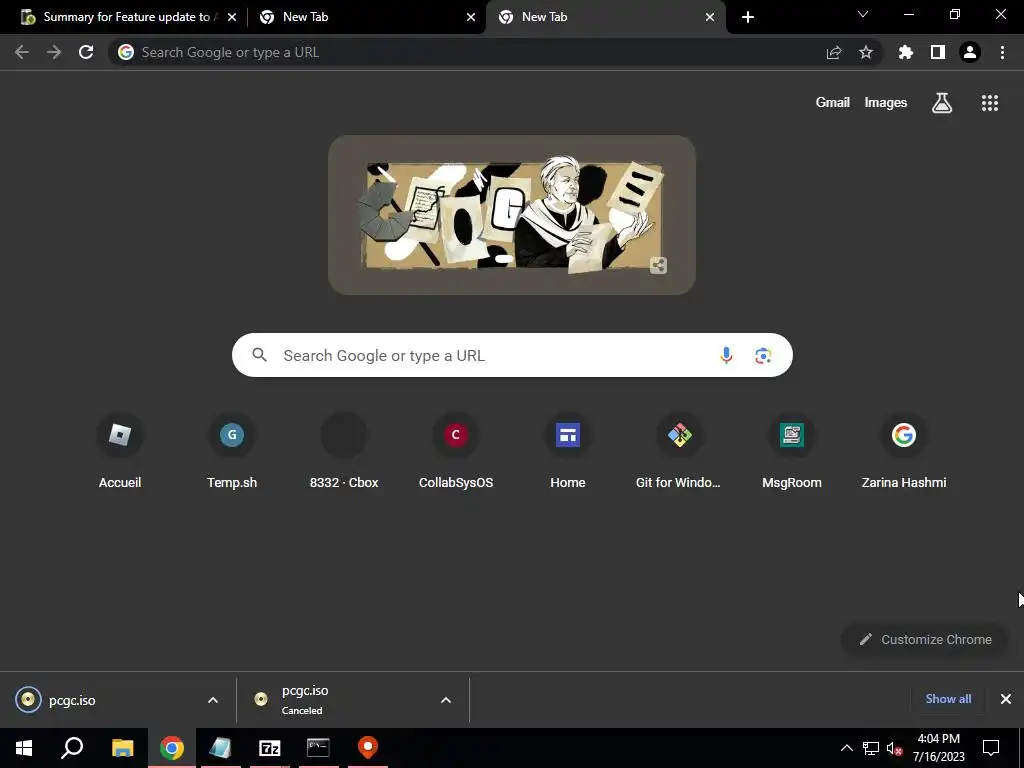Open Windows taskbar search
Image resolution: width=1024 pixels, height=768 pixels.
click(x=72, y=748)
